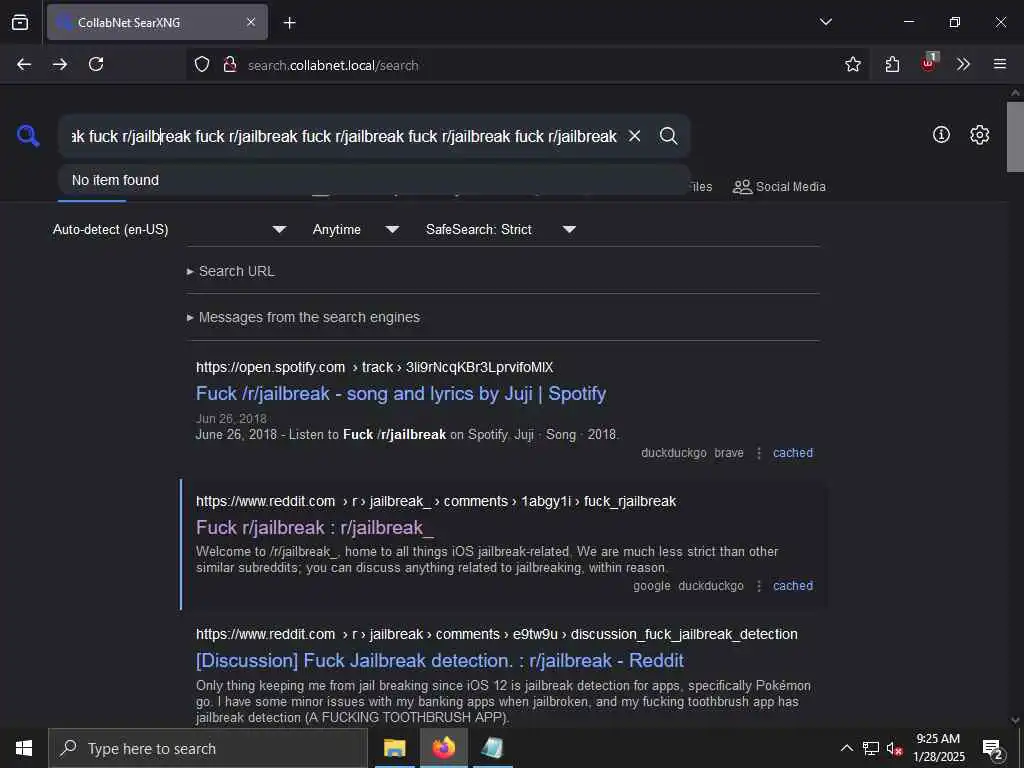The width and height of the screenshot is (1024, 768).
Task: Click the 'No item found' suggestion
Action: pyautogui.click(x=374, y=180)
